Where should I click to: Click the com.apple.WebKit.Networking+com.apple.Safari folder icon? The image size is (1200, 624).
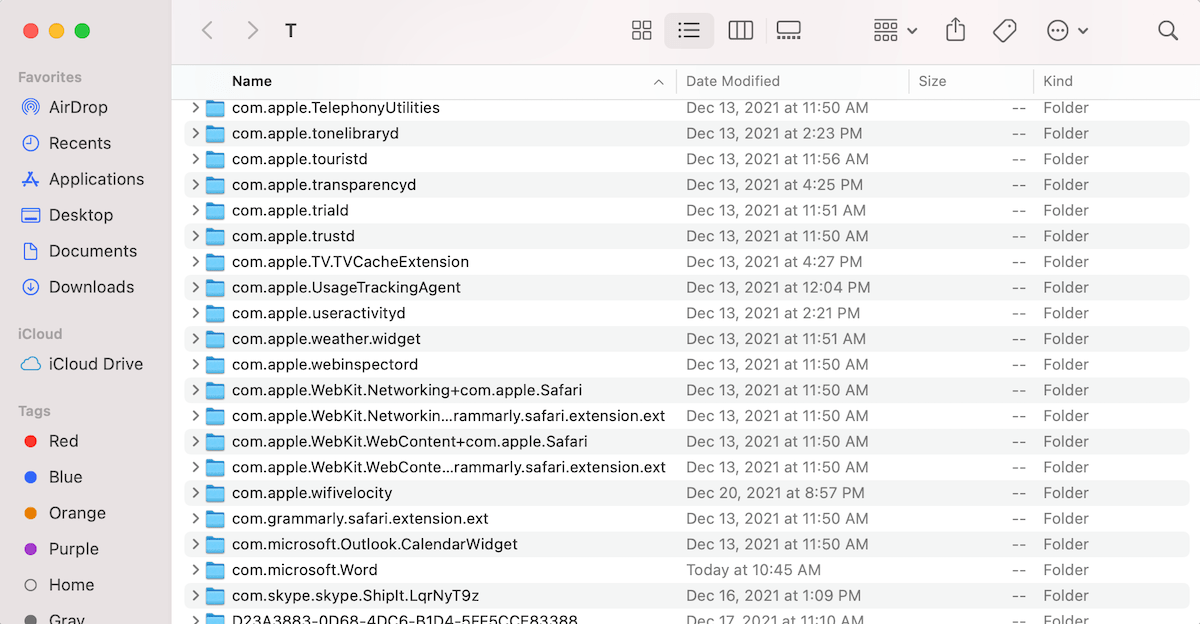(215, 390)
